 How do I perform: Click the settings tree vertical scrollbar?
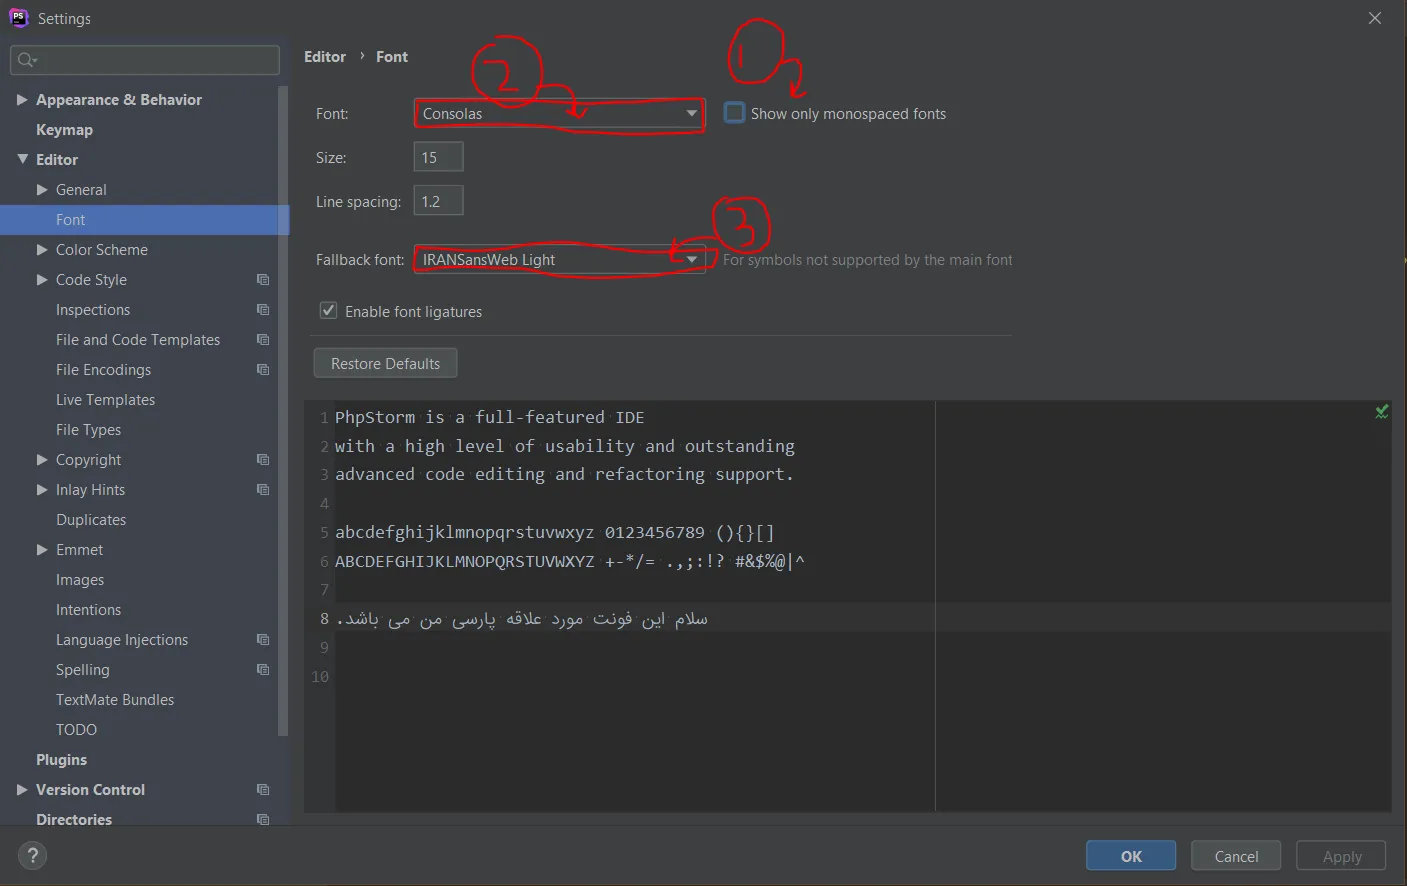[x=283, y=410]
